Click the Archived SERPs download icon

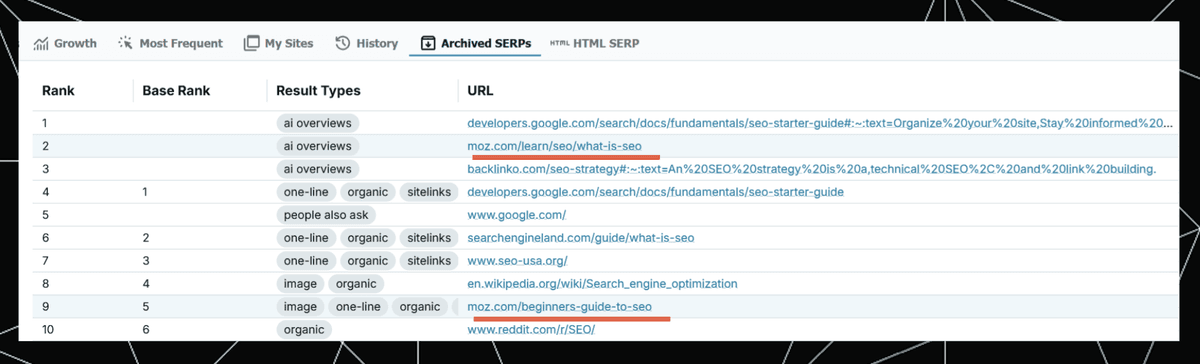tap(428, 44)
